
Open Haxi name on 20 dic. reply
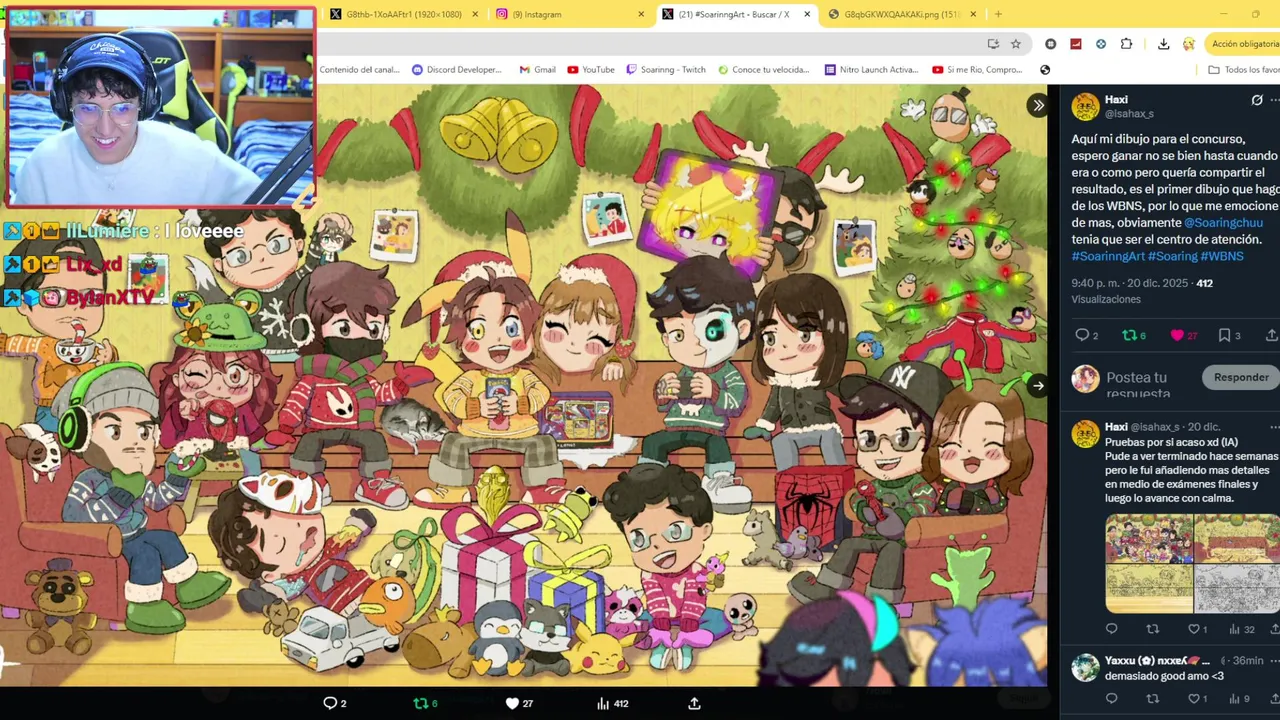click(x=1116, y=426)
